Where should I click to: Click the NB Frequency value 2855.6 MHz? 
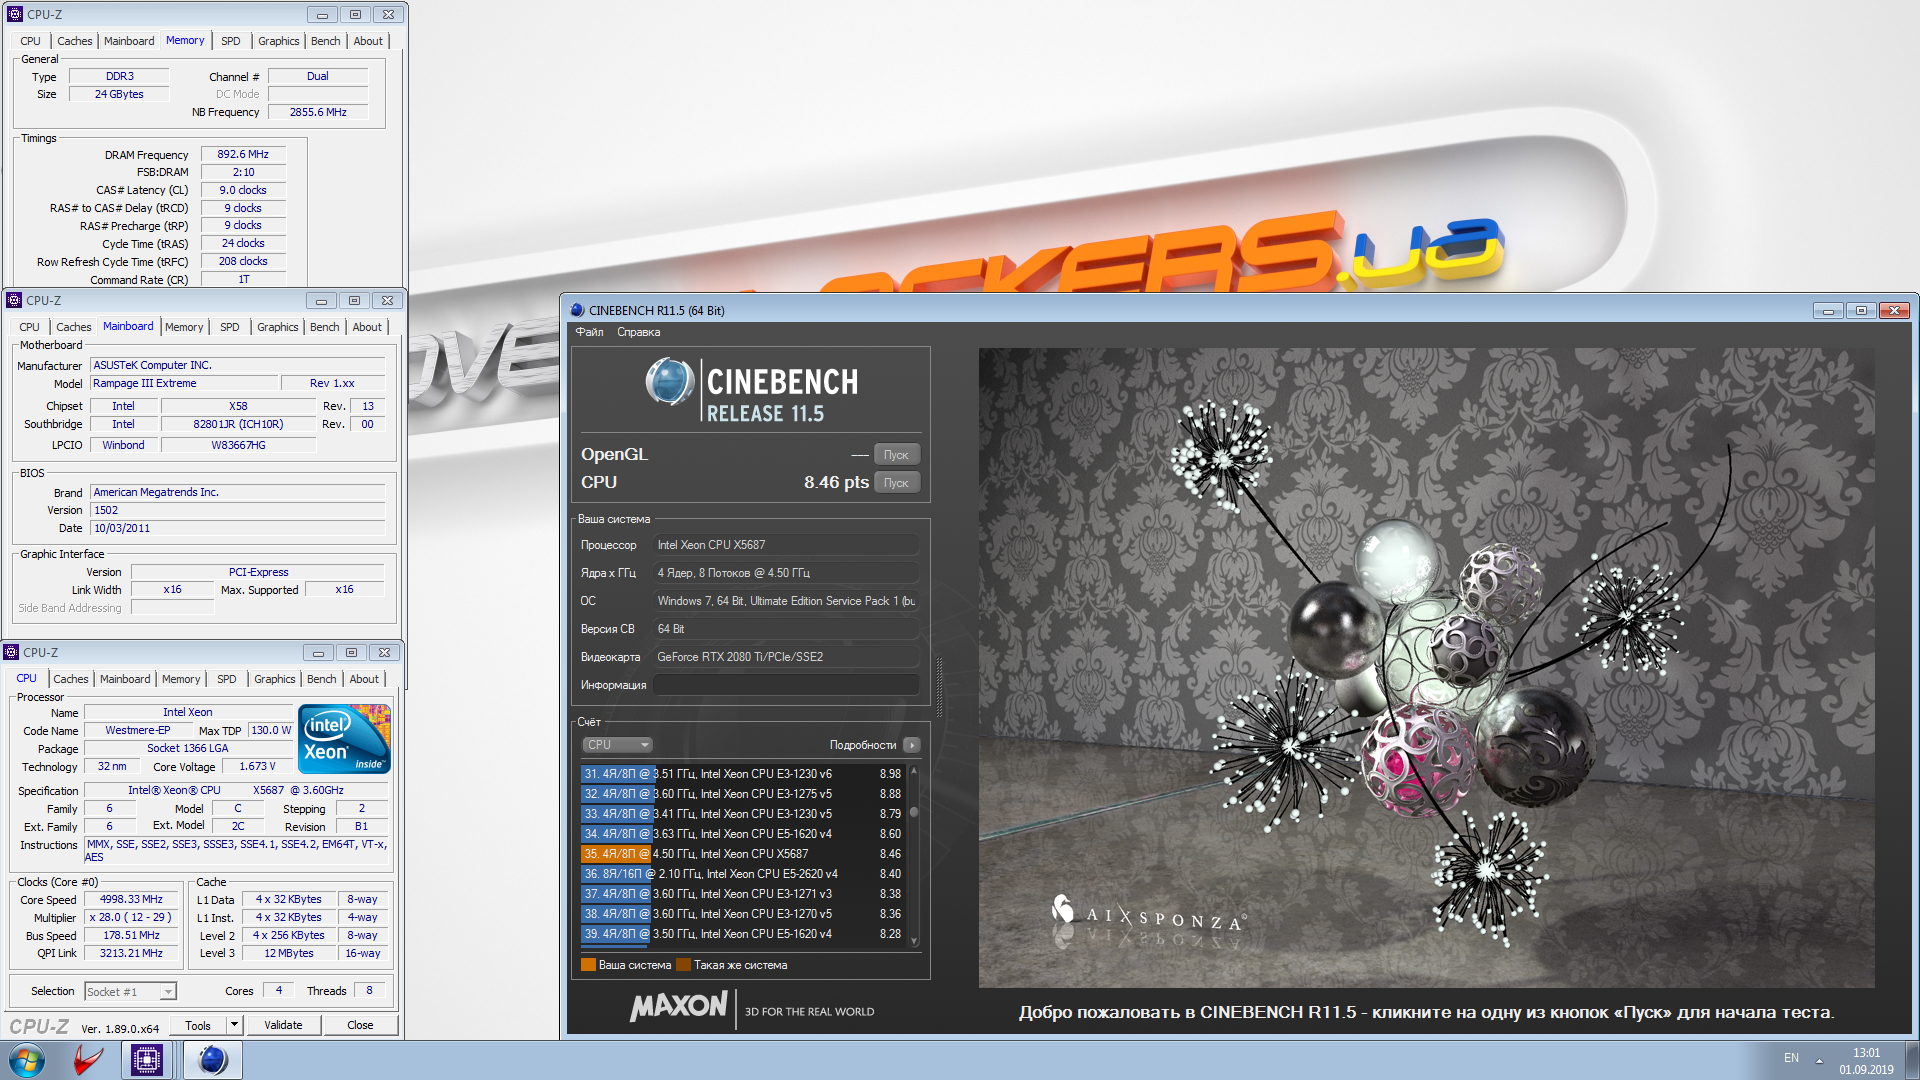tap(318, 112)
